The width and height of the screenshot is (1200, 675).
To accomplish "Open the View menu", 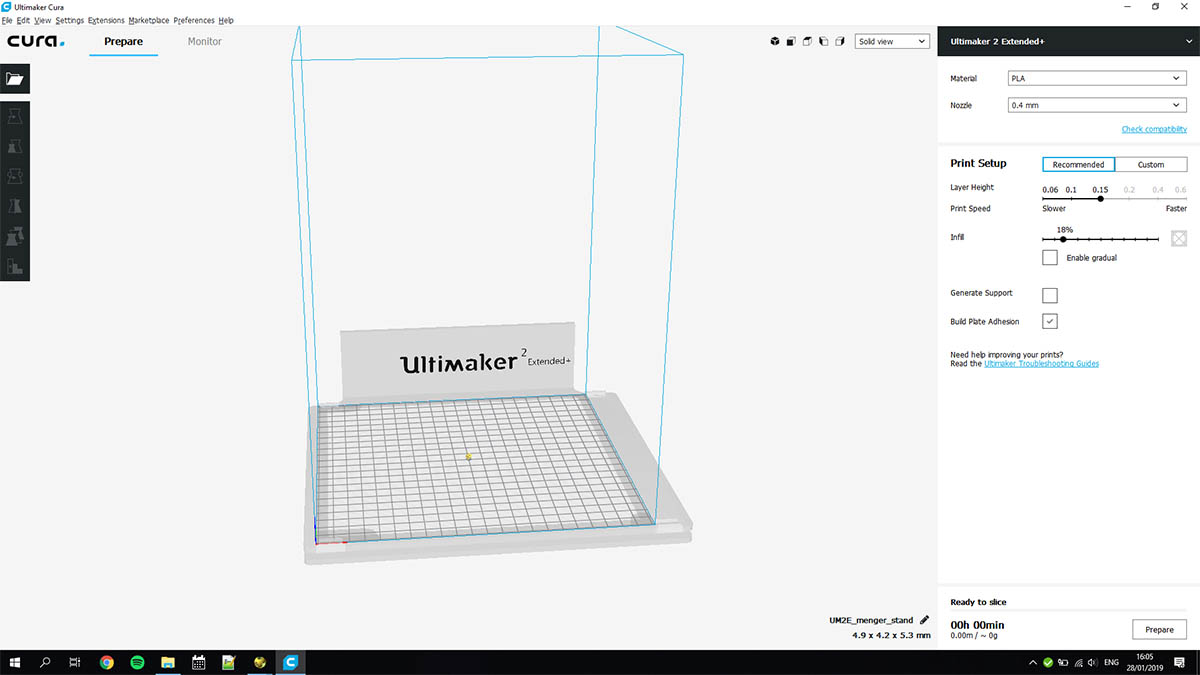I will click(x=43, y=20).
